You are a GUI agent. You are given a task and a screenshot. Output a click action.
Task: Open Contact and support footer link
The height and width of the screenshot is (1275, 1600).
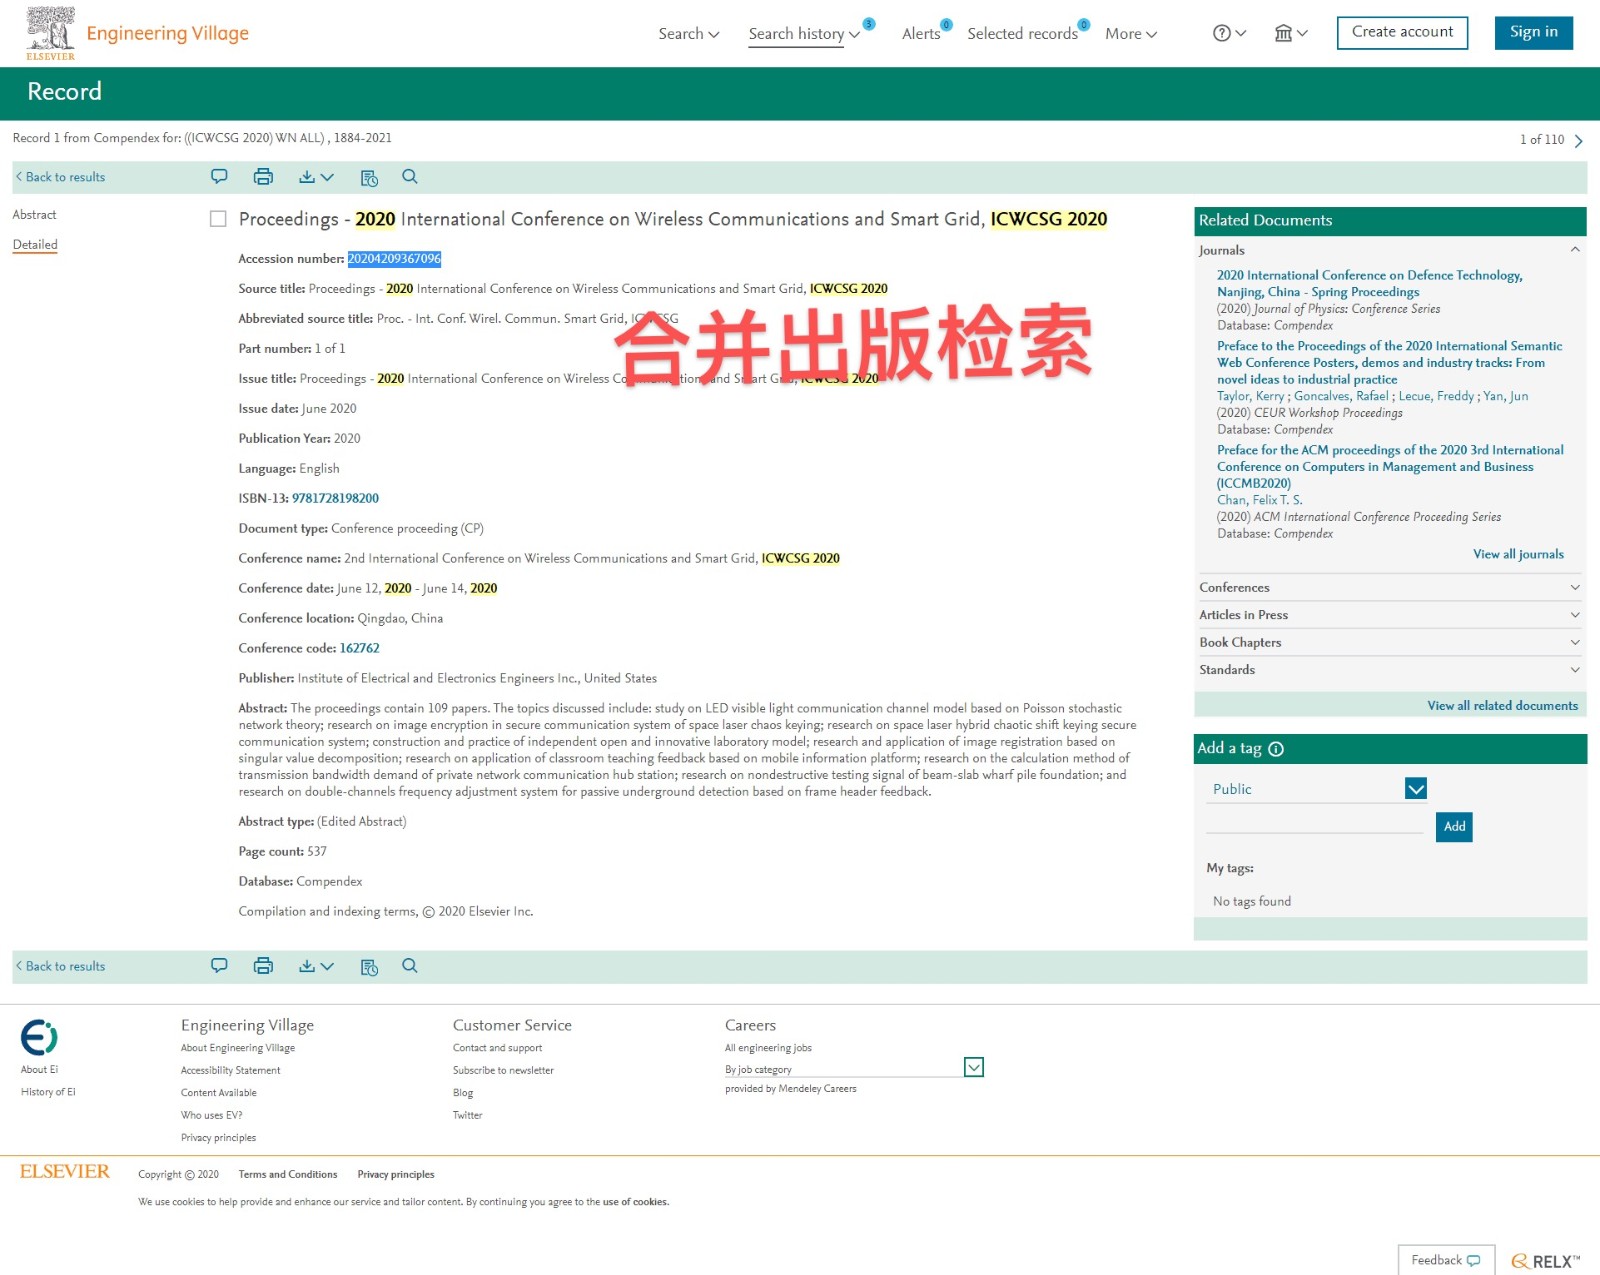click(x=497, y=1048)
